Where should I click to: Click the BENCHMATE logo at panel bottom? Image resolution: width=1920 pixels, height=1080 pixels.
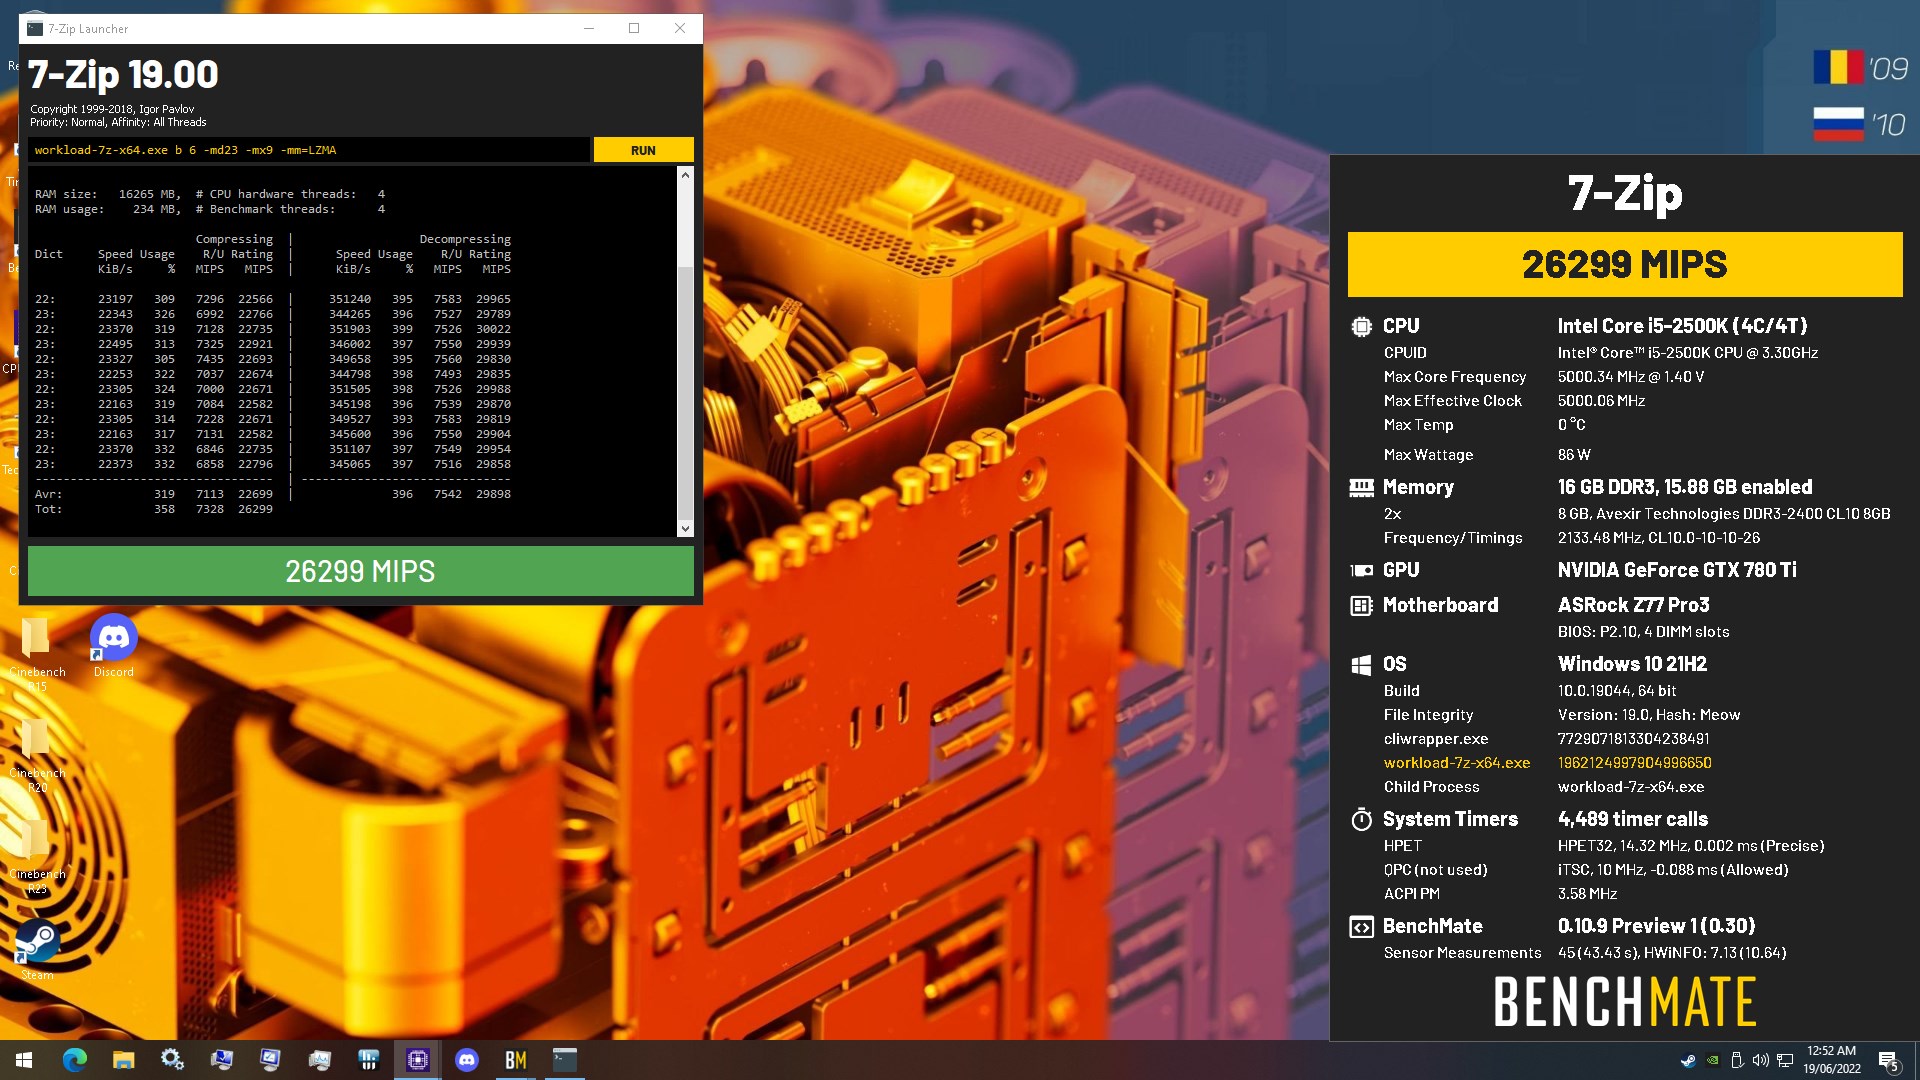pyautogui.click(x=1625, y=1002)
